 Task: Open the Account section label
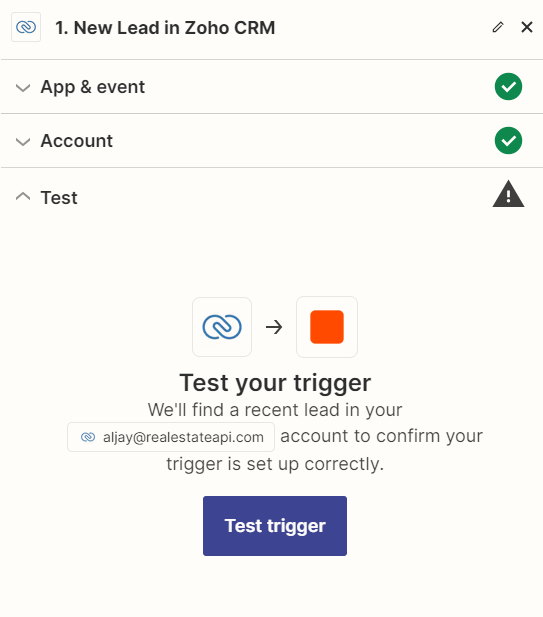coord(77,141)
